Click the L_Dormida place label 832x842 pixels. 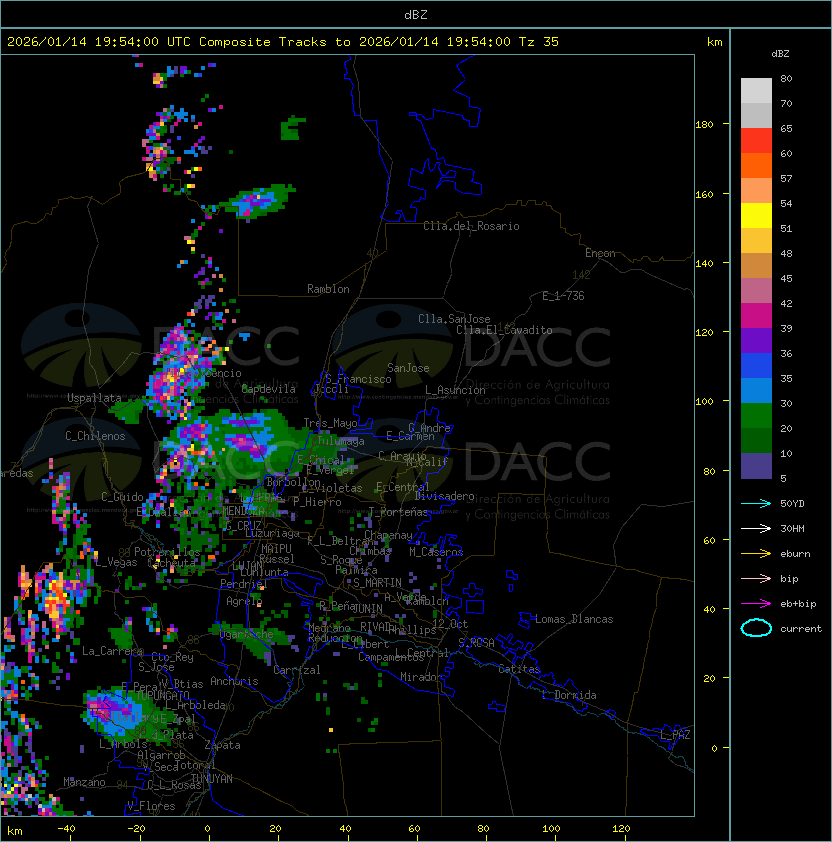pos(569,695)
